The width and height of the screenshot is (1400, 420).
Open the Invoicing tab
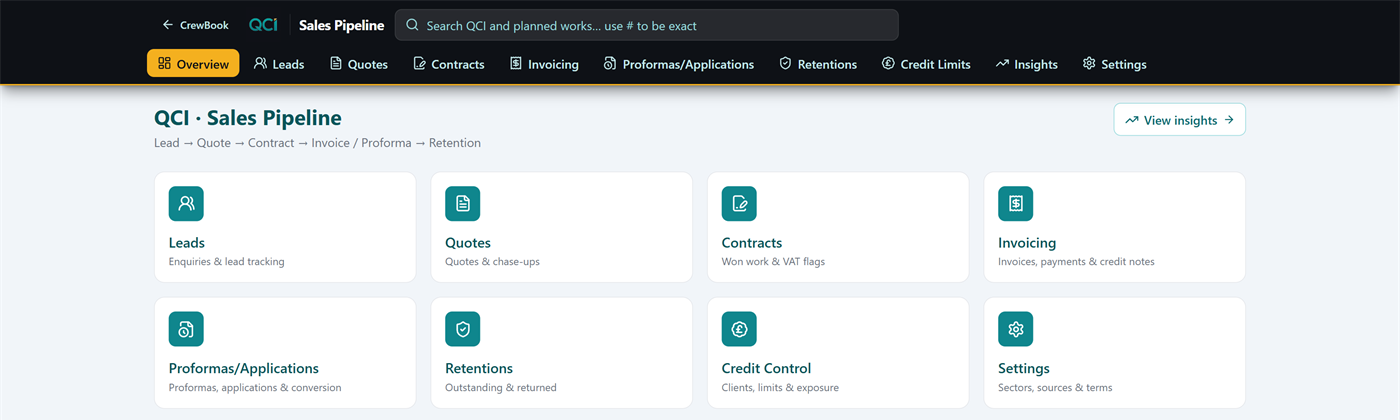pos(545,63)
